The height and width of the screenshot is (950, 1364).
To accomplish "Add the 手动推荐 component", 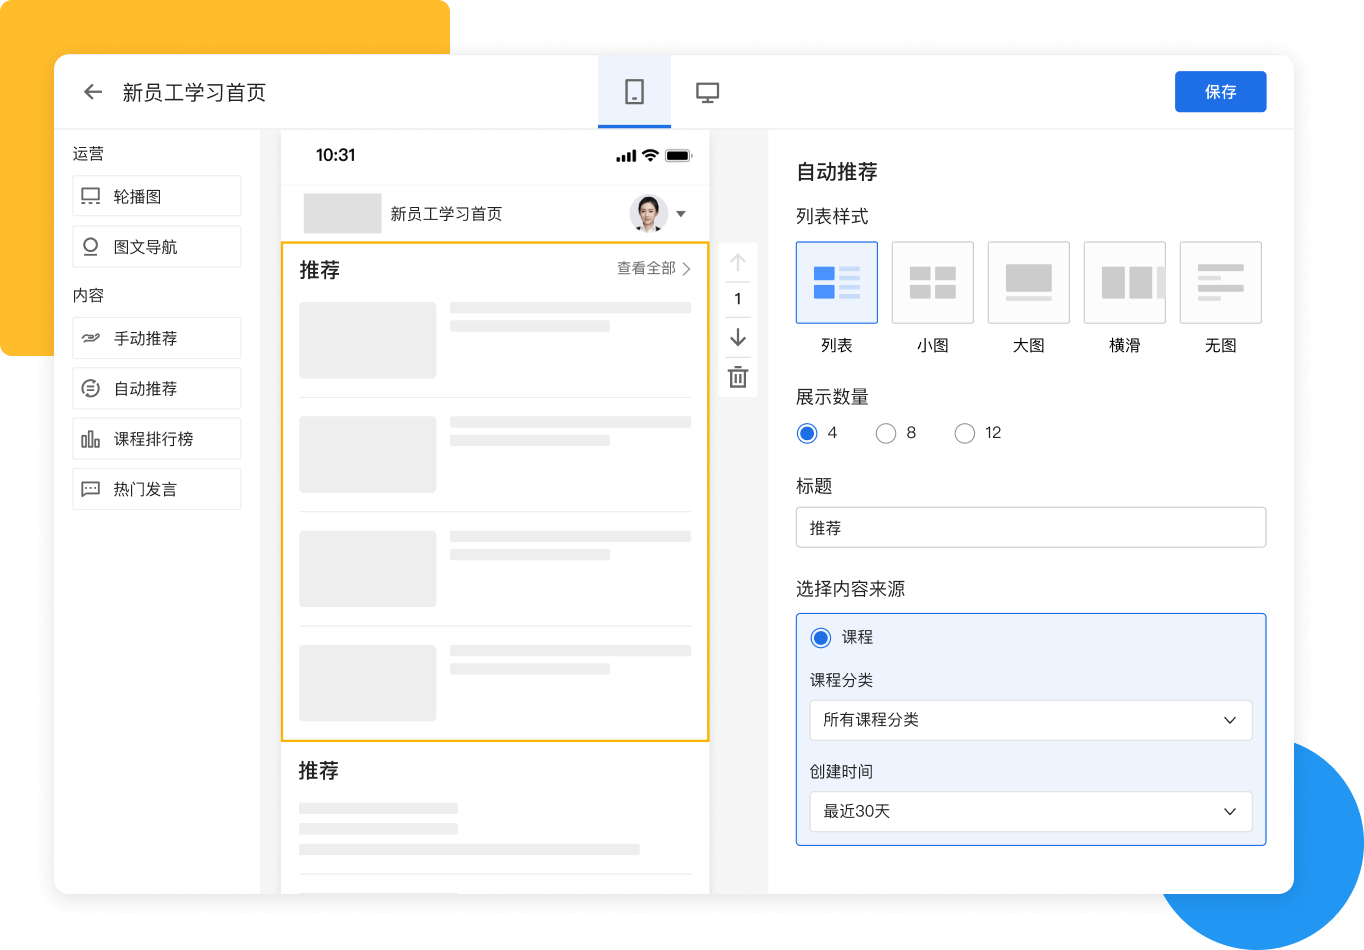I will pos(157,338).
